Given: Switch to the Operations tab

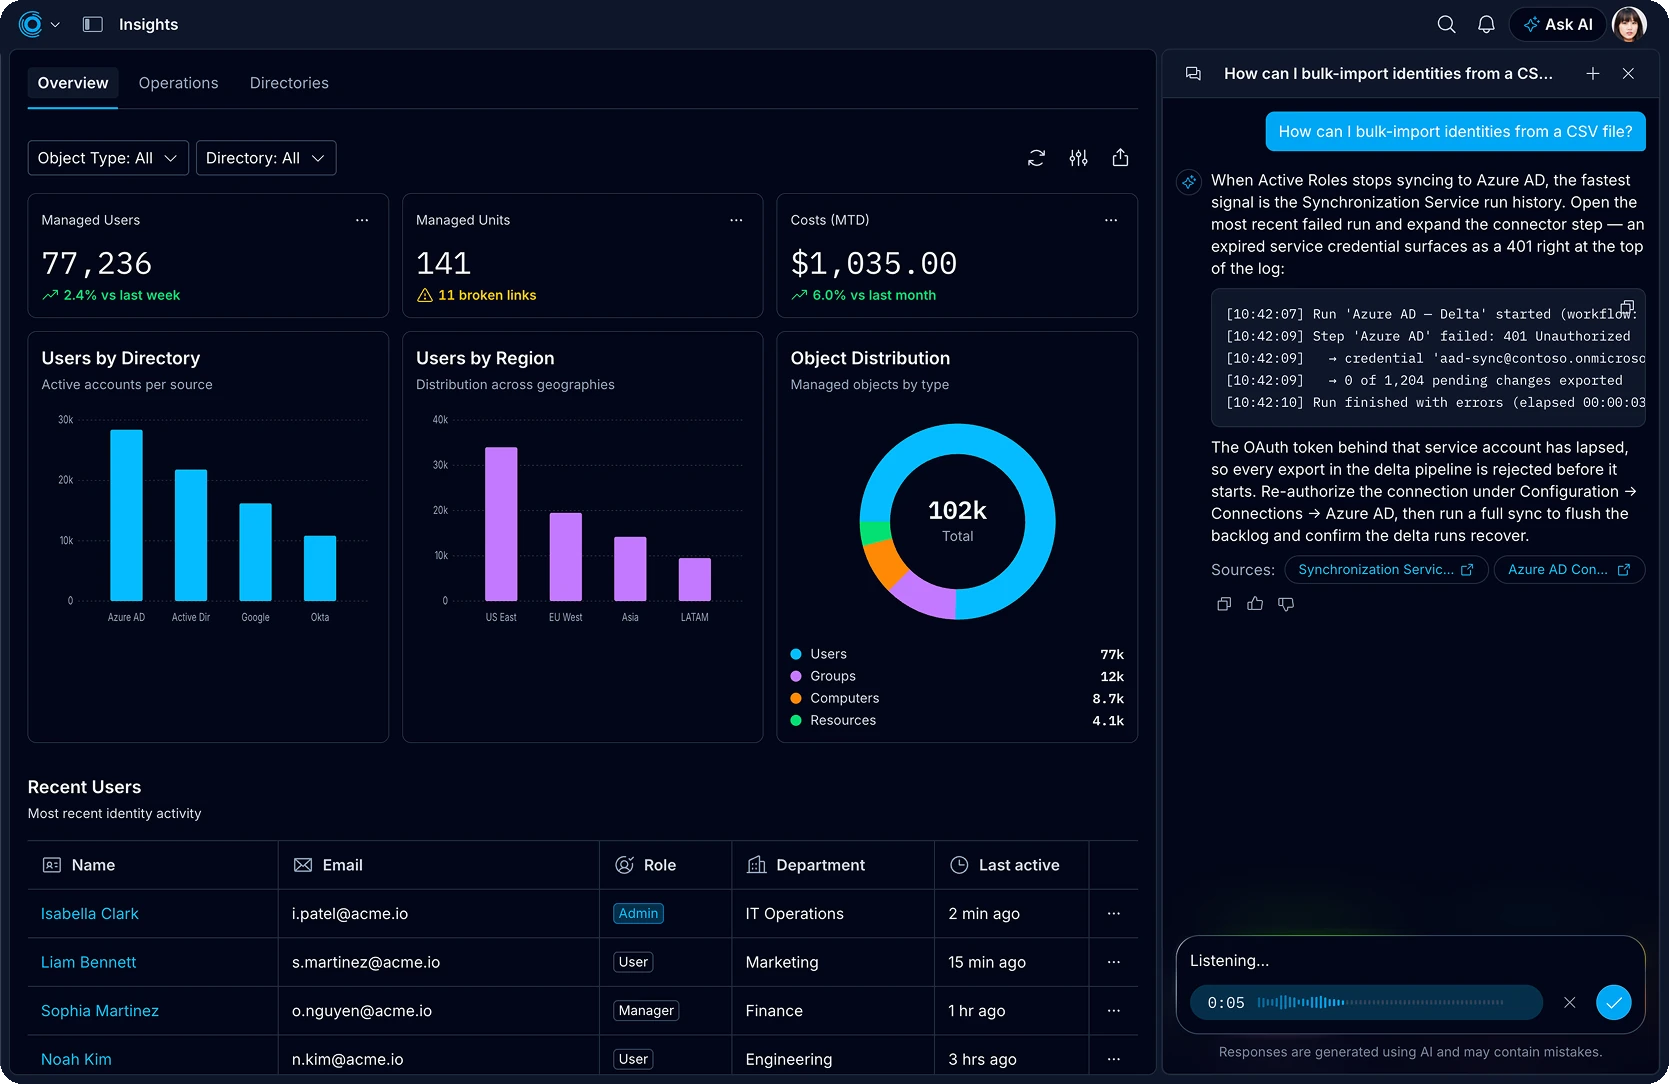Looking at the screenshot, I should point(178,83).
